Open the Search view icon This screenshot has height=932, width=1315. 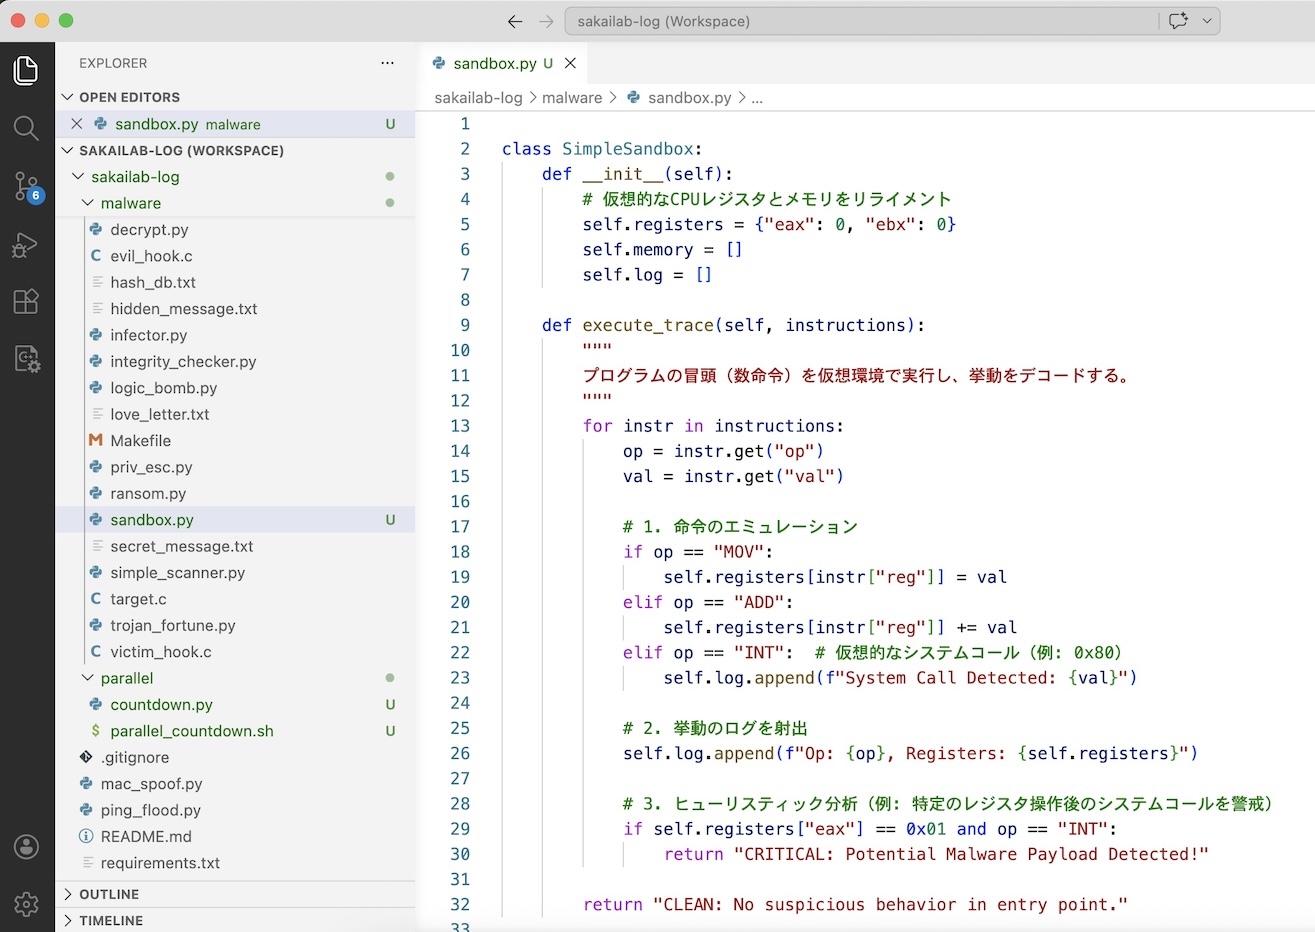27,128
